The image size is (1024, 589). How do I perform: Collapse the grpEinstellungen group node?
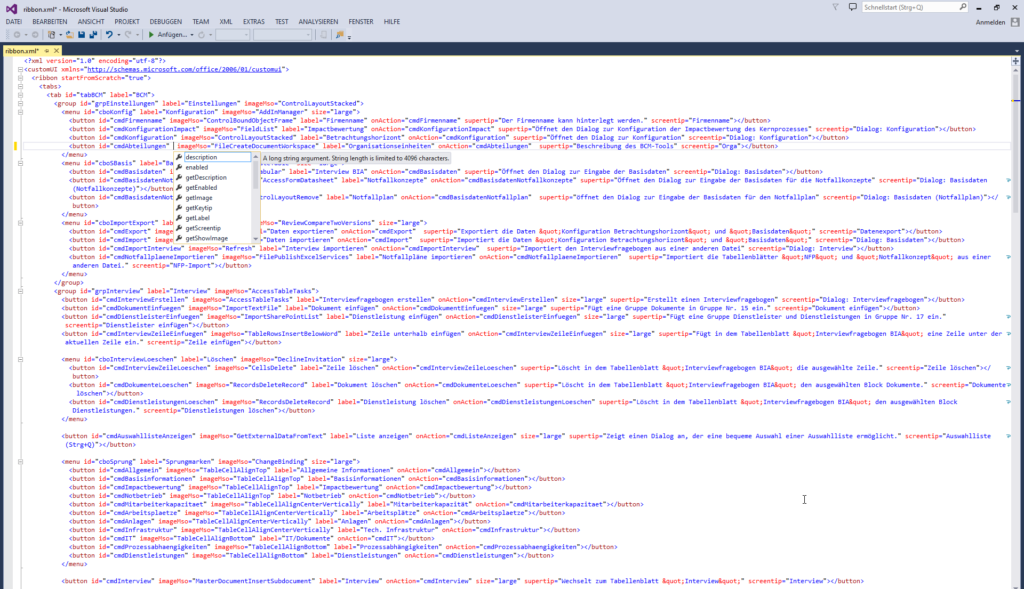pyautogui.click(x=20, y=103)
